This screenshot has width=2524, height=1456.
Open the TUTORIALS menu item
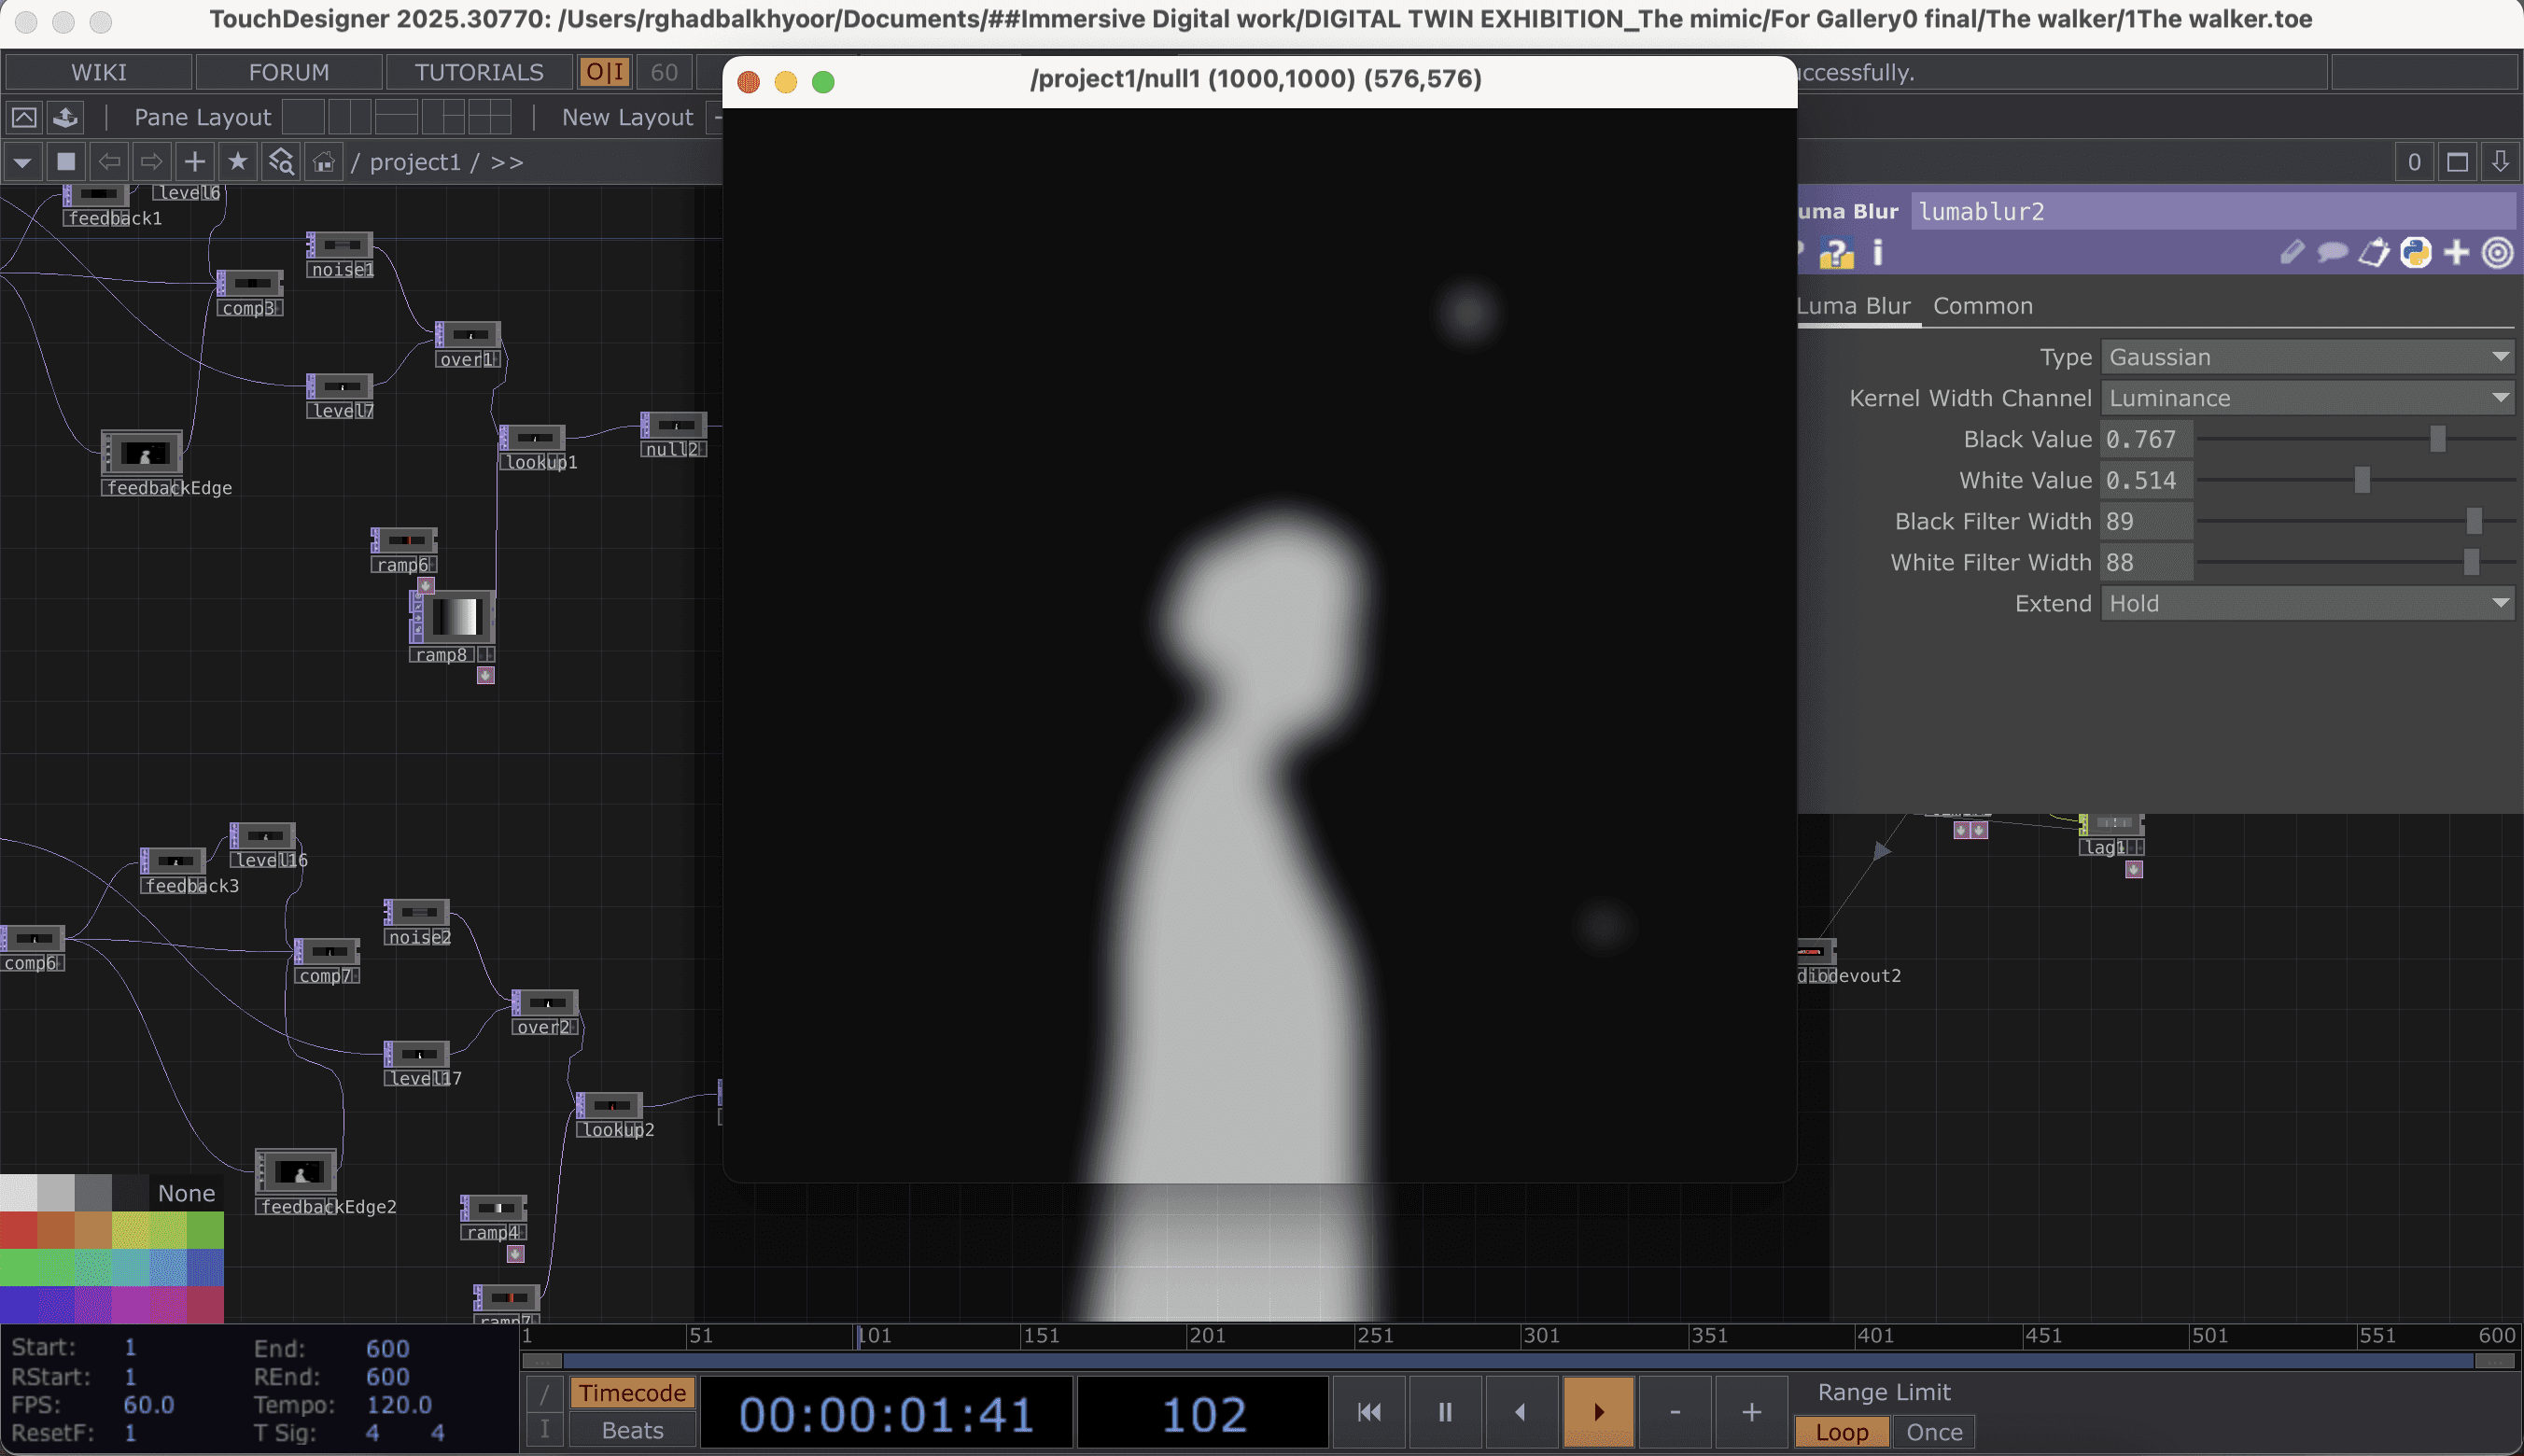479,72
